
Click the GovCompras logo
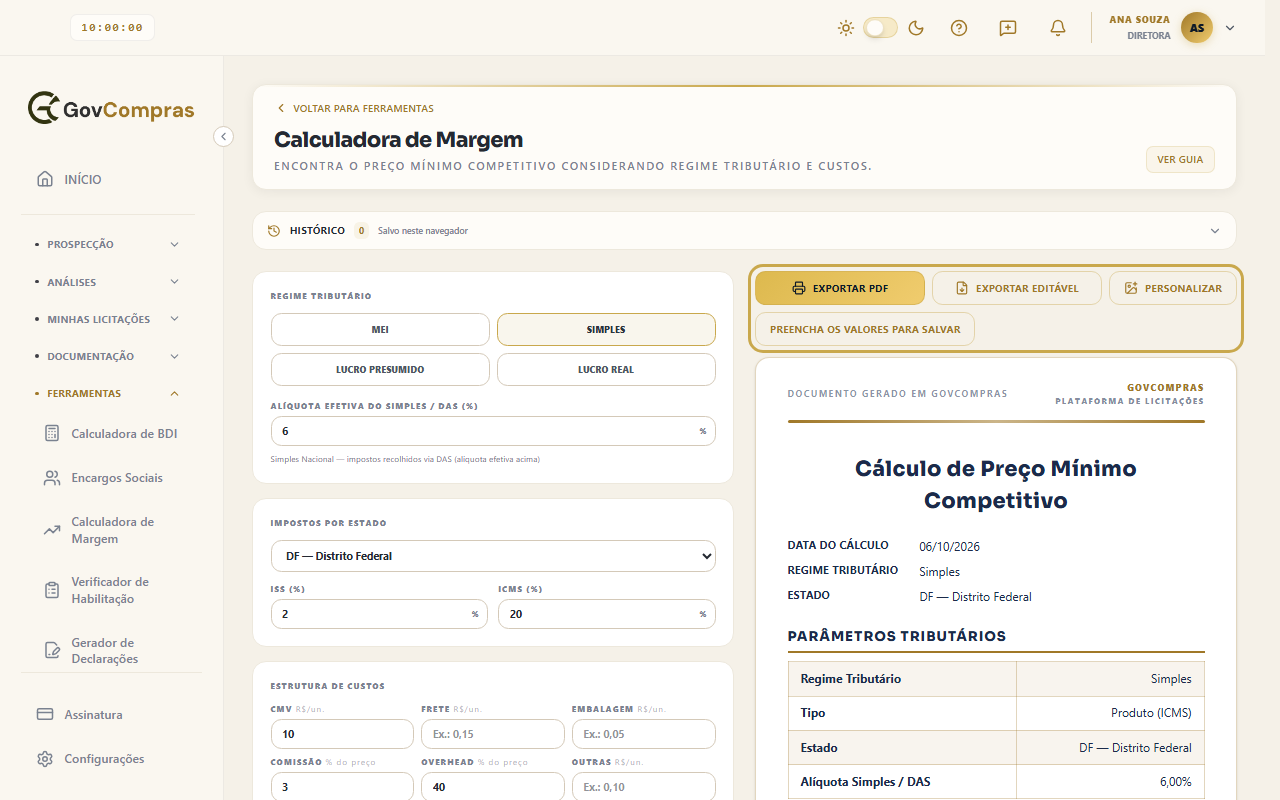111,108
